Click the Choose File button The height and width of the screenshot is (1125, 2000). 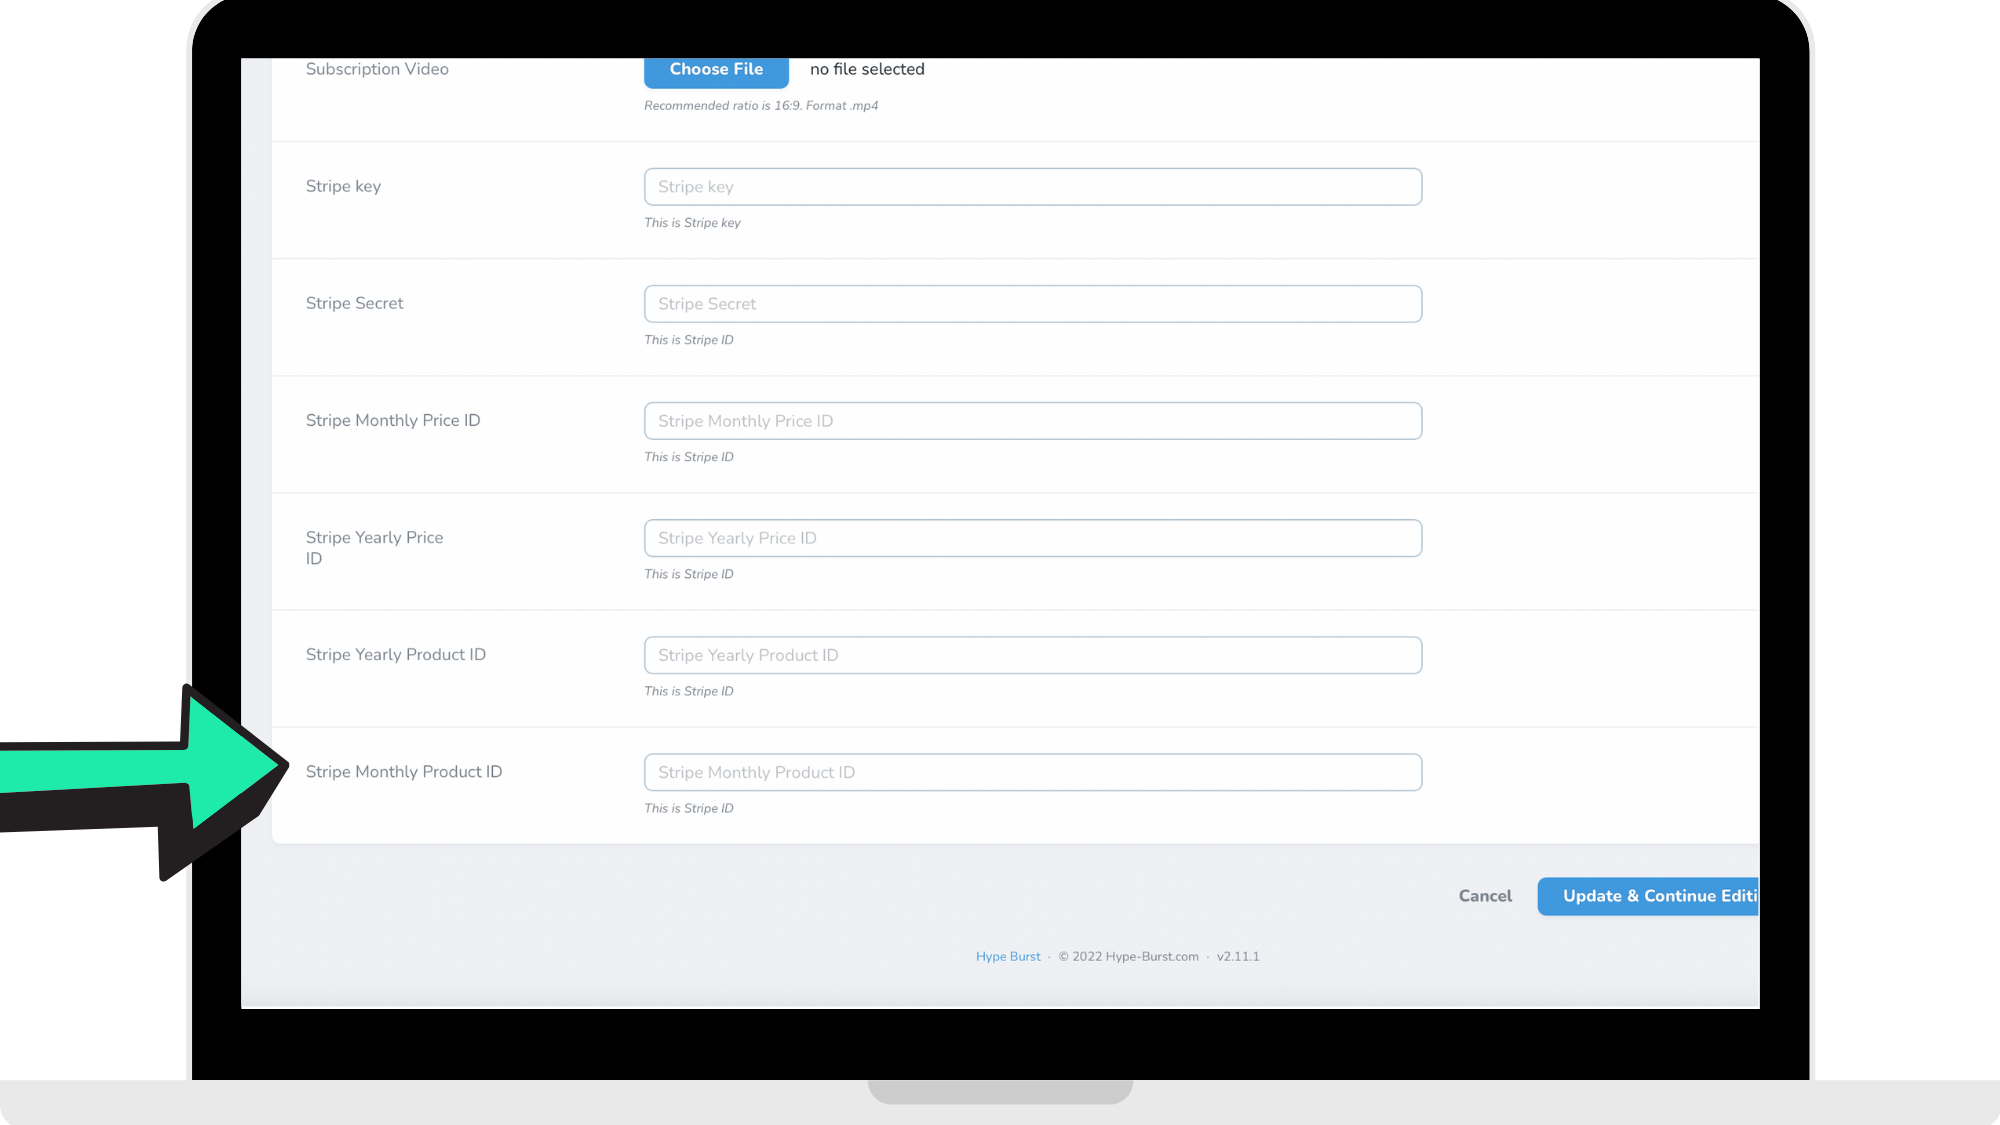pyautogui.click(x=716, y=70)
